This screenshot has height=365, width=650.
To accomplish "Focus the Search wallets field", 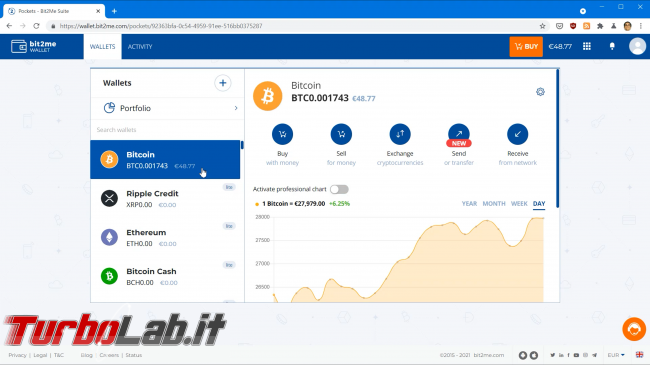I will point(167,130).
